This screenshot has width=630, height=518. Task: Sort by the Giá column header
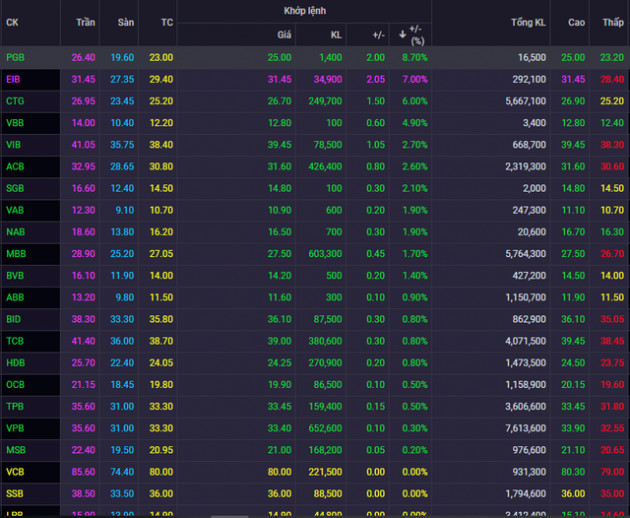[x=284, y=35]
